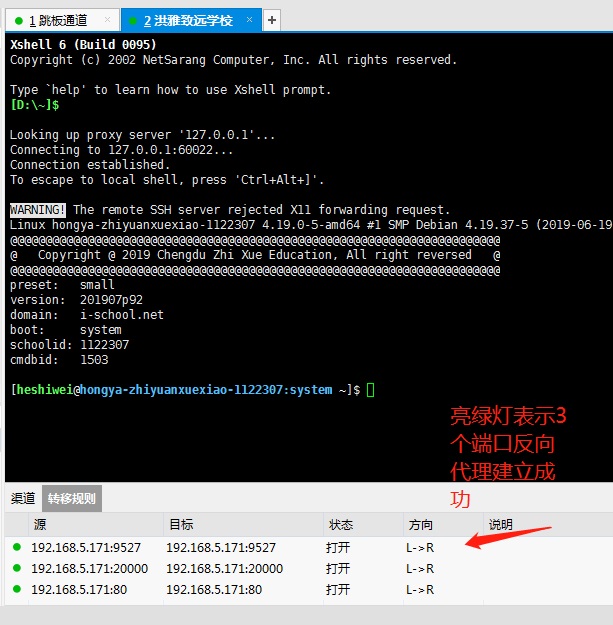Screen dimensions: 613x625
Task: Click green status dot on 洪雅致远学校 tab
Action: point(133,20)
